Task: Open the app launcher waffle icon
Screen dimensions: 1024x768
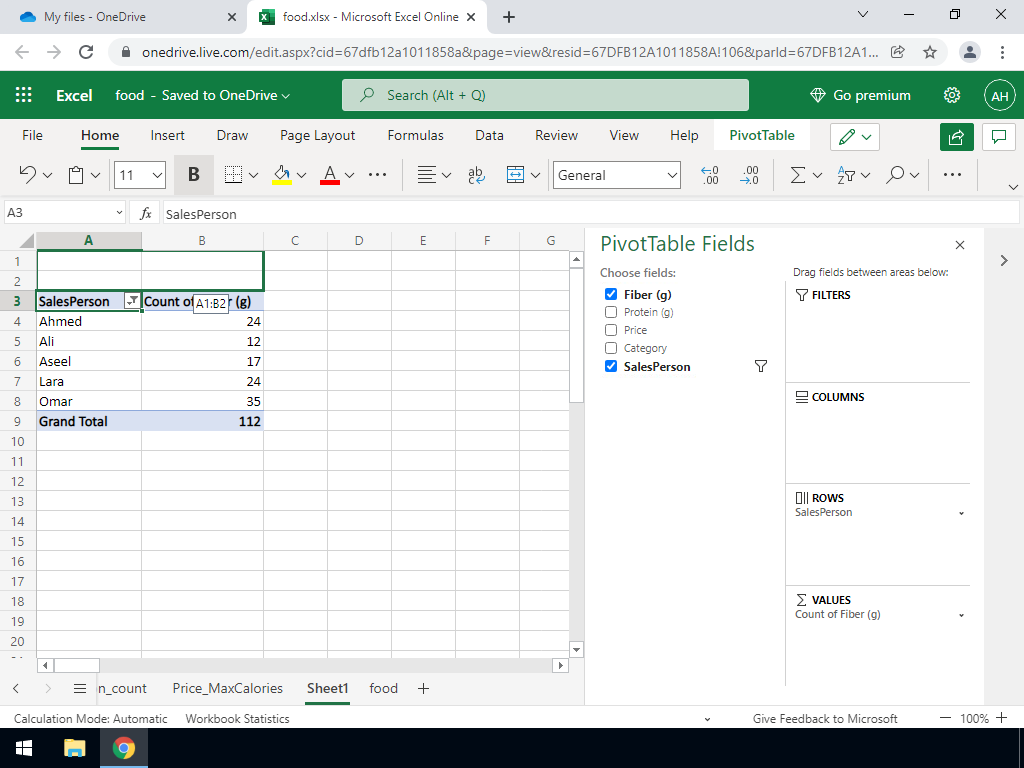Action: coord(24,95)
